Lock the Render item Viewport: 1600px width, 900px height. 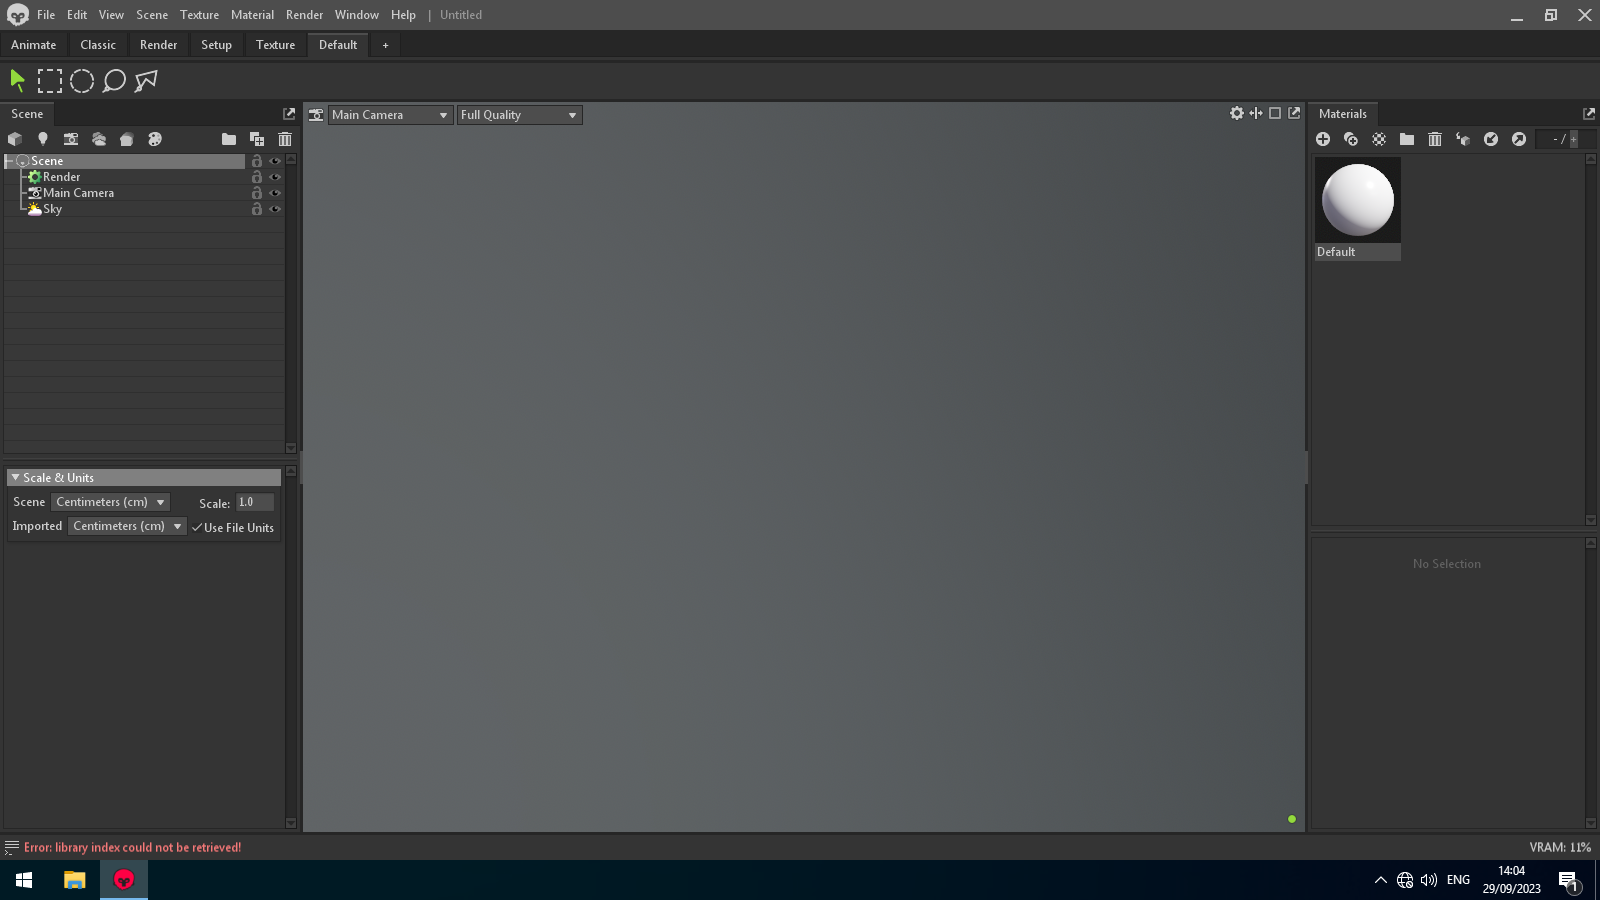(257, 177)
